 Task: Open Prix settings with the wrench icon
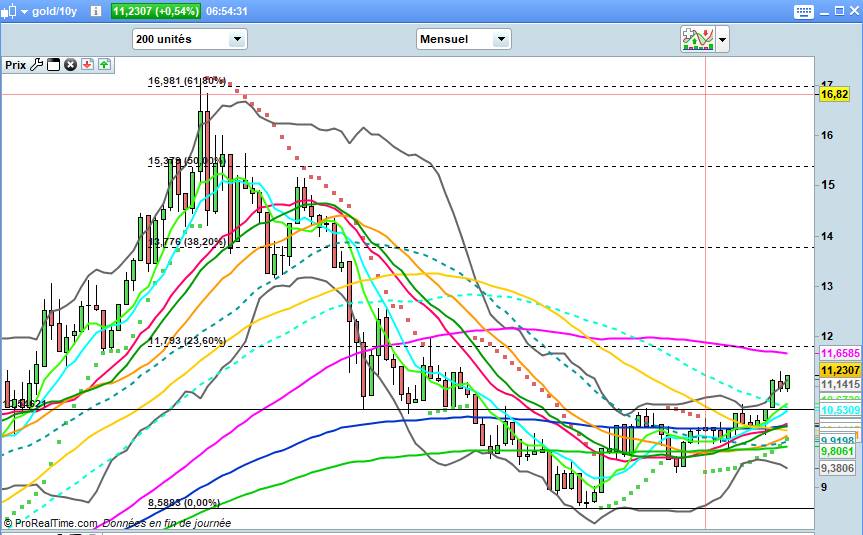[37, 64]
